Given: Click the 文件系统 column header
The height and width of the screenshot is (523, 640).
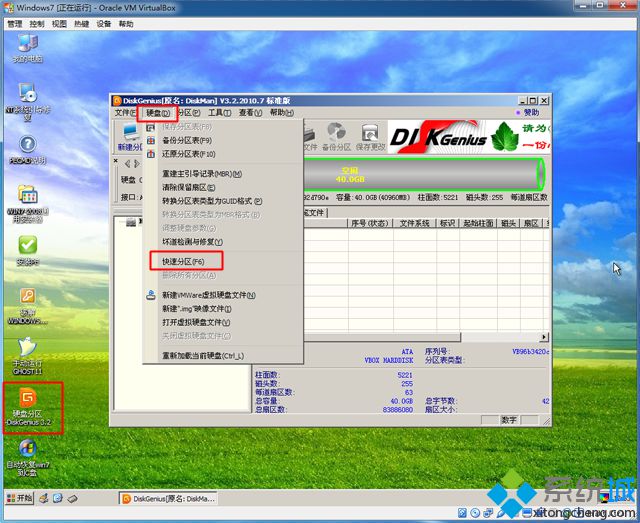Looking at the screenshot, I should (414, 223).
